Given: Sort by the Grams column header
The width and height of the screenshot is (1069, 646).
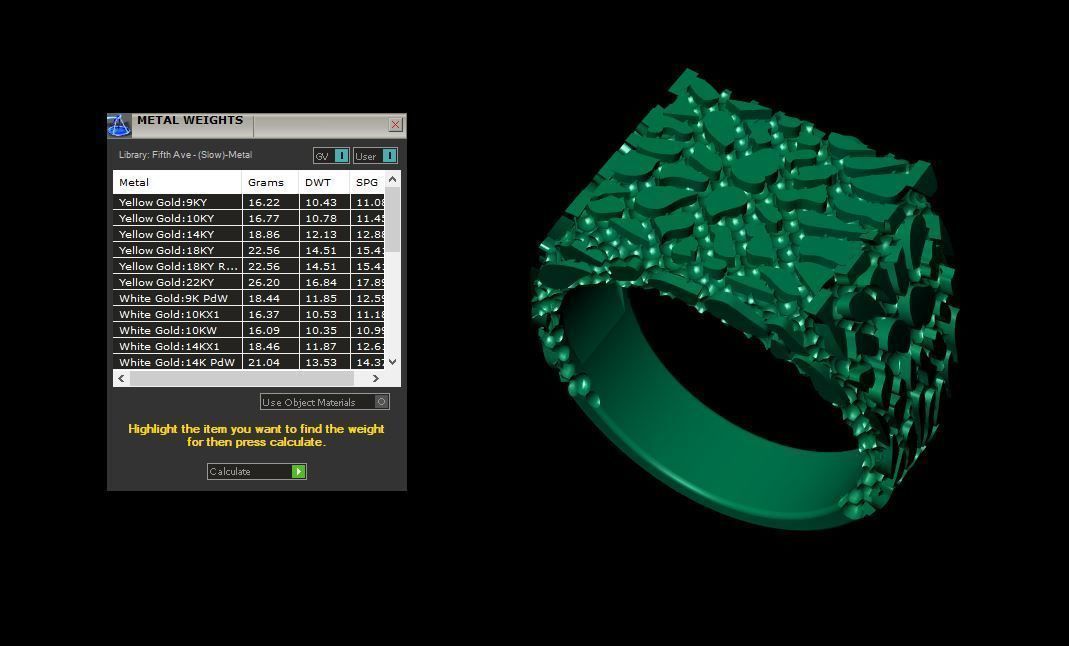Looking at the screenshot, I should [270, 183].
